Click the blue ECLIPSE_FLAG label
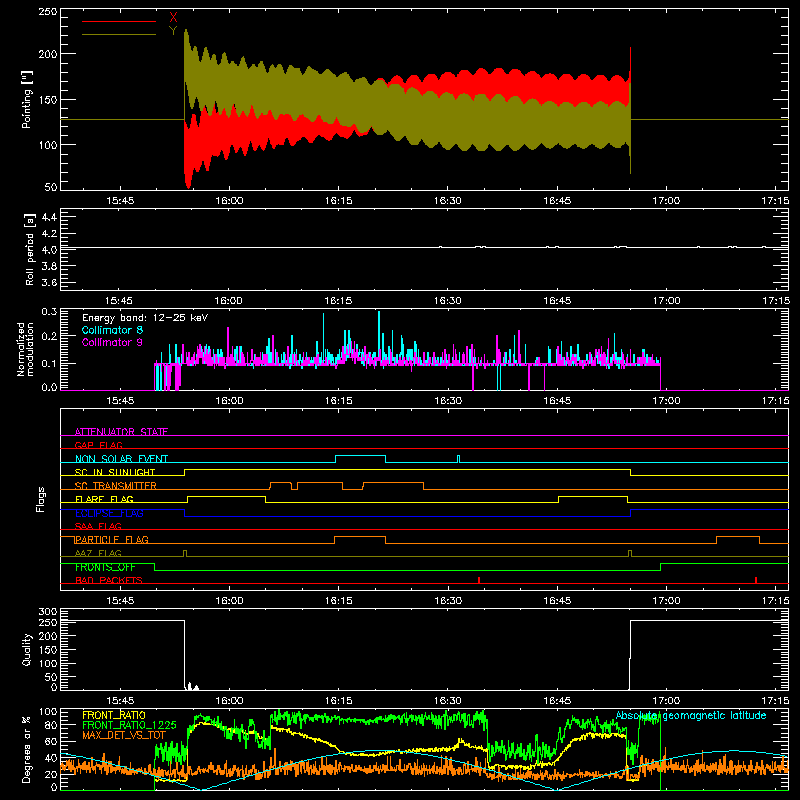The image size is (800, 800). tap(109, 513)
